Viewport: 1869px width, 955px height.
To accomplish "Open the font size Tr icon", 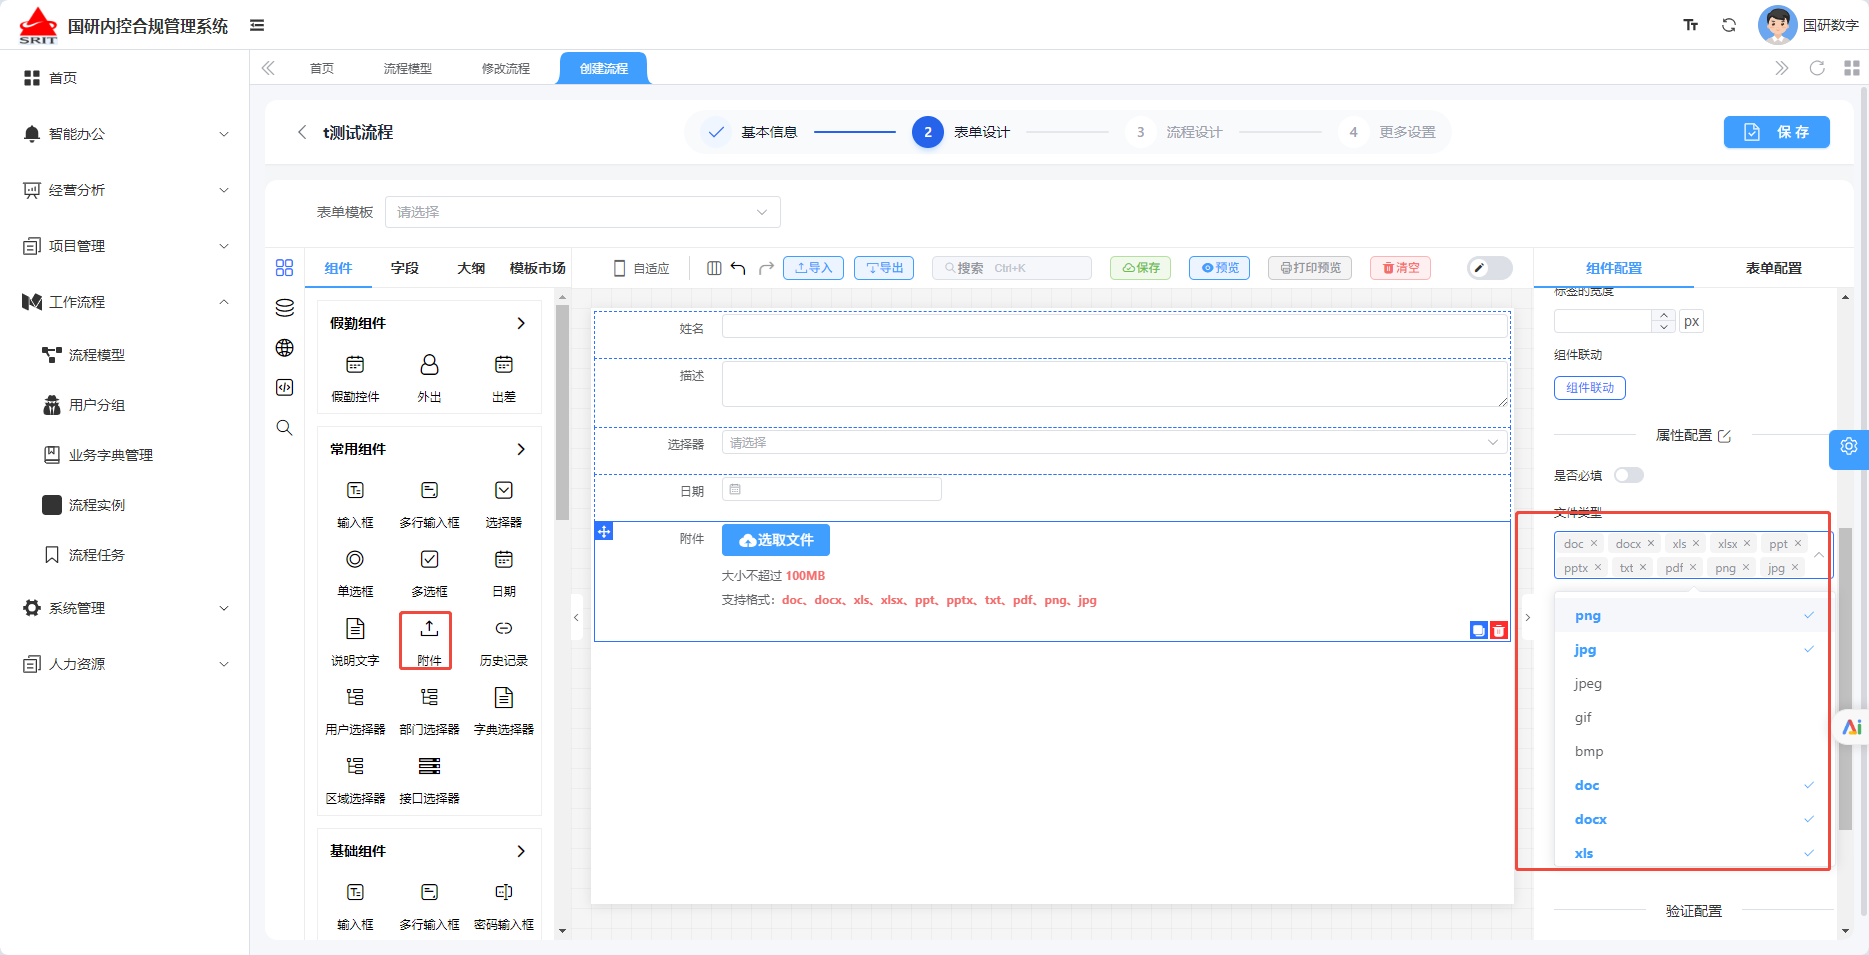I will 1690,25.
